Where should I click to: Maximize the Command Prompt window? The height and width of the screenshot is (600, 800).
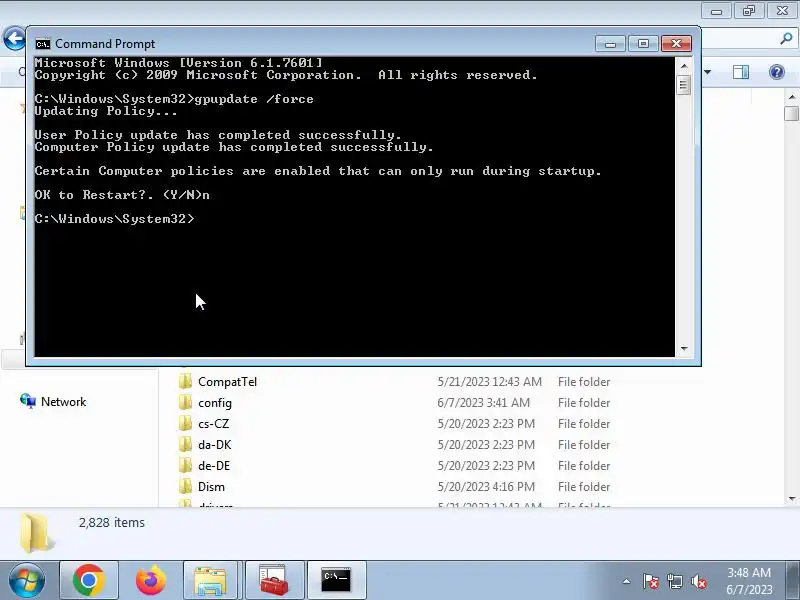(x=643, y=44)
